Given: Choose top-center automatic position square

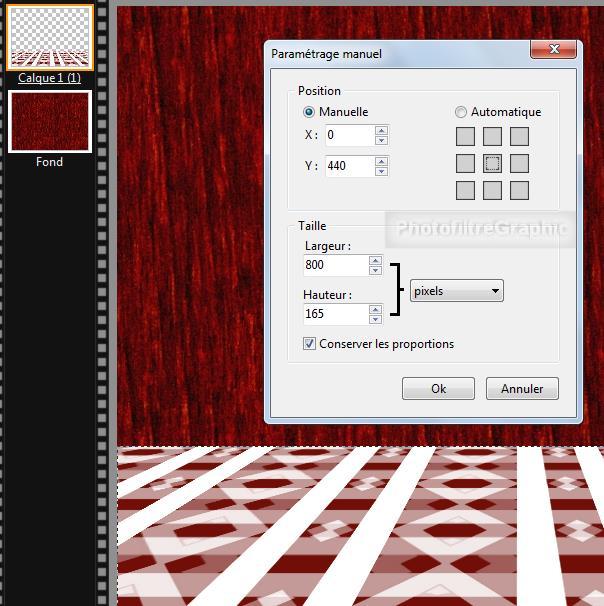Looking at the screenshot, I should [492, 136].
